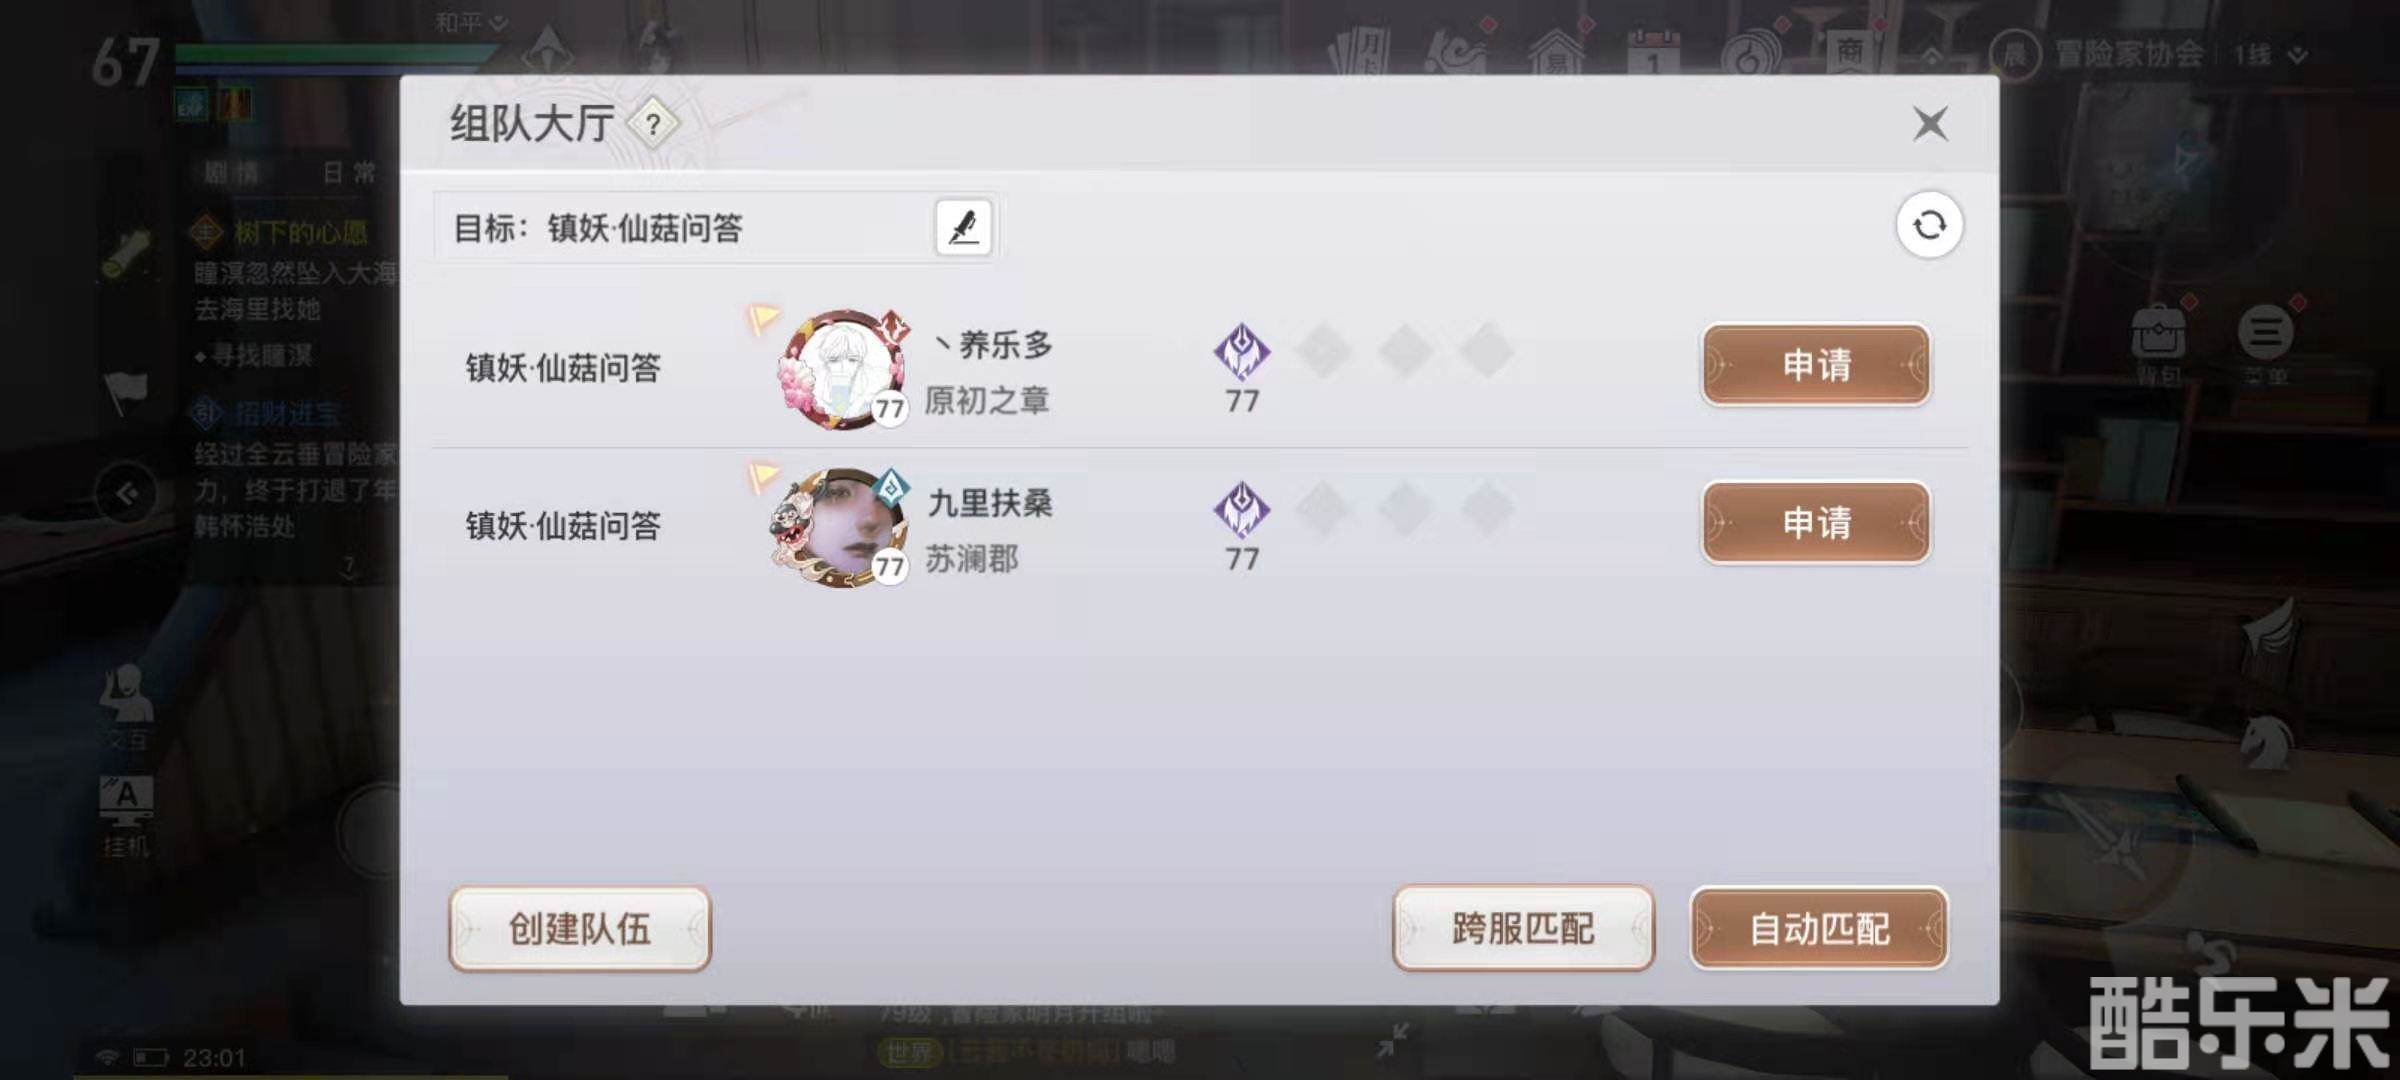Click the help question mark beside 组队大厅
Viewport: 2400px width, 1080px height.
pos(653,124)
